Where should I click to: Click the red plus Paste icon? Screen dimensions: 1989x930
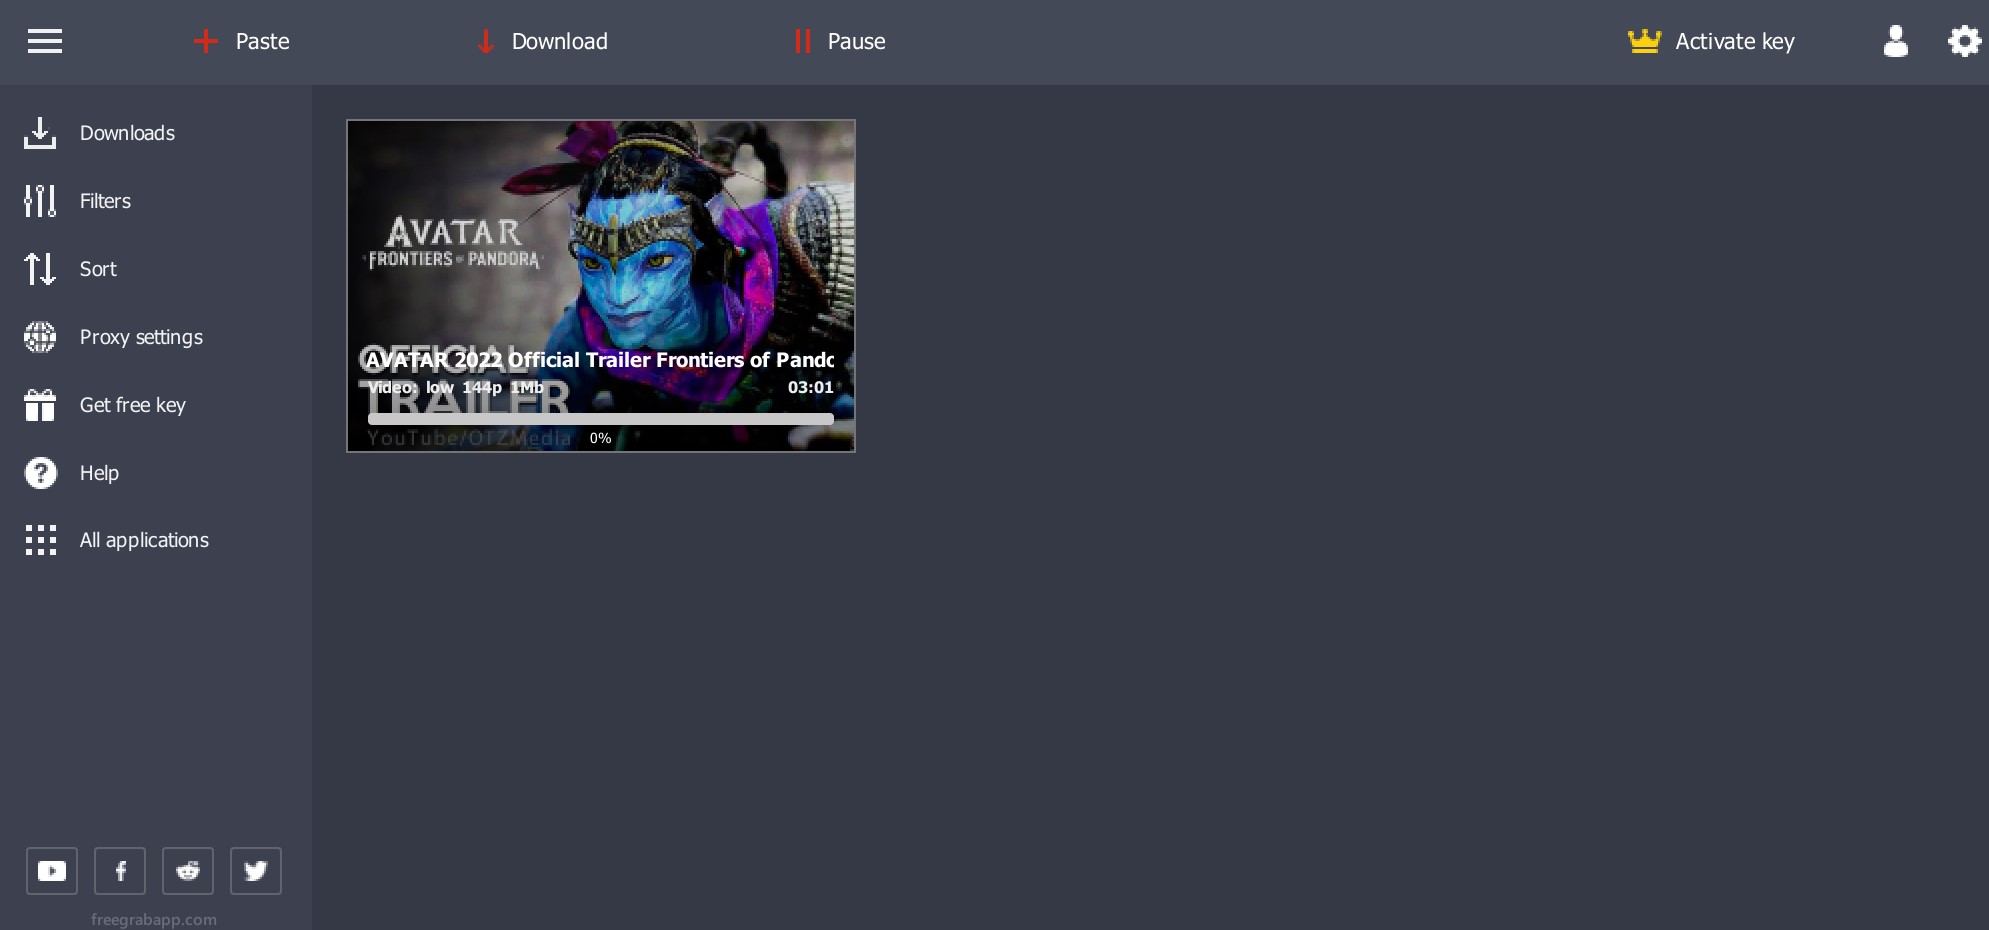point(206,41)
